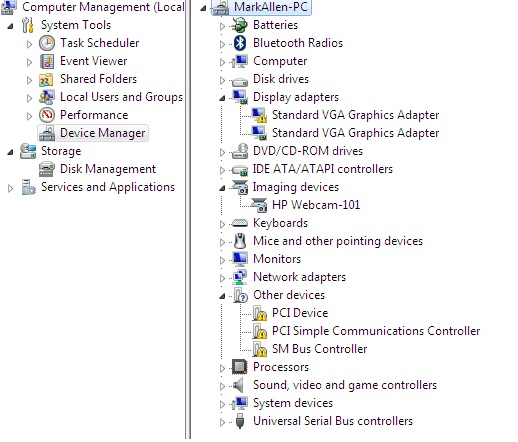Image resolution: width=518 pixels, height=442 pixels.
Task: Expand the Batteries category
Action: [x=222, y=26]
